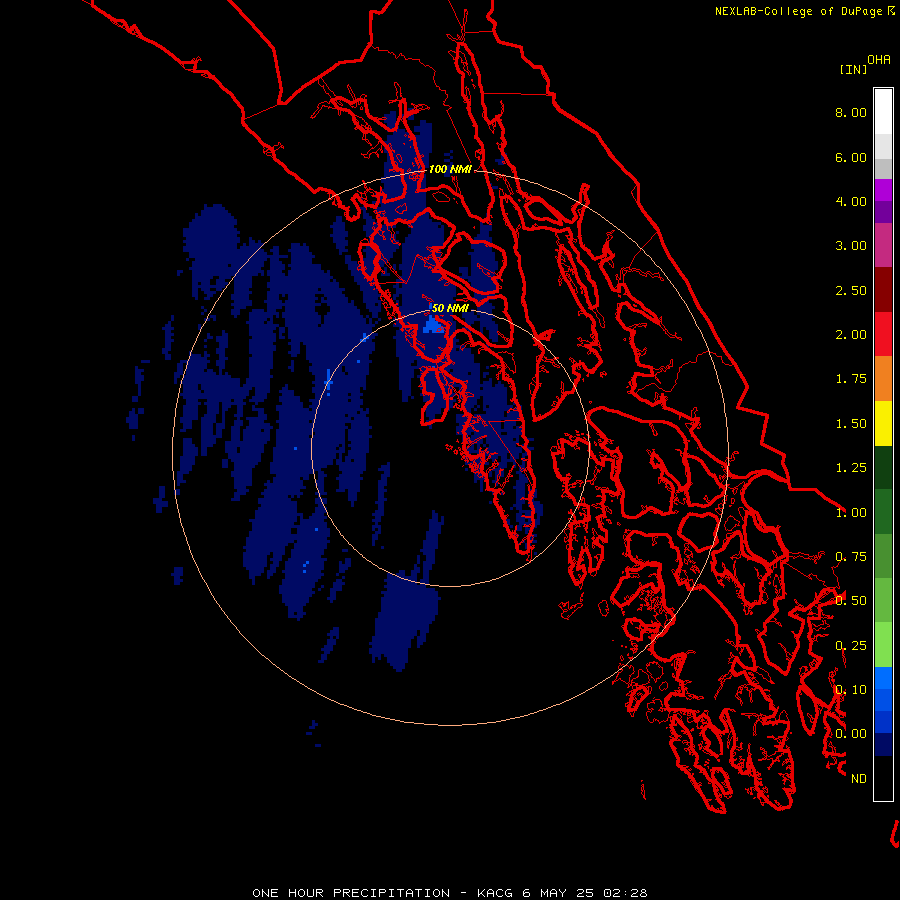Pick the pink legend swatch near 3.00
Image resolution: width=900 pixels, height=900 pixels.
tap(883, 246)
